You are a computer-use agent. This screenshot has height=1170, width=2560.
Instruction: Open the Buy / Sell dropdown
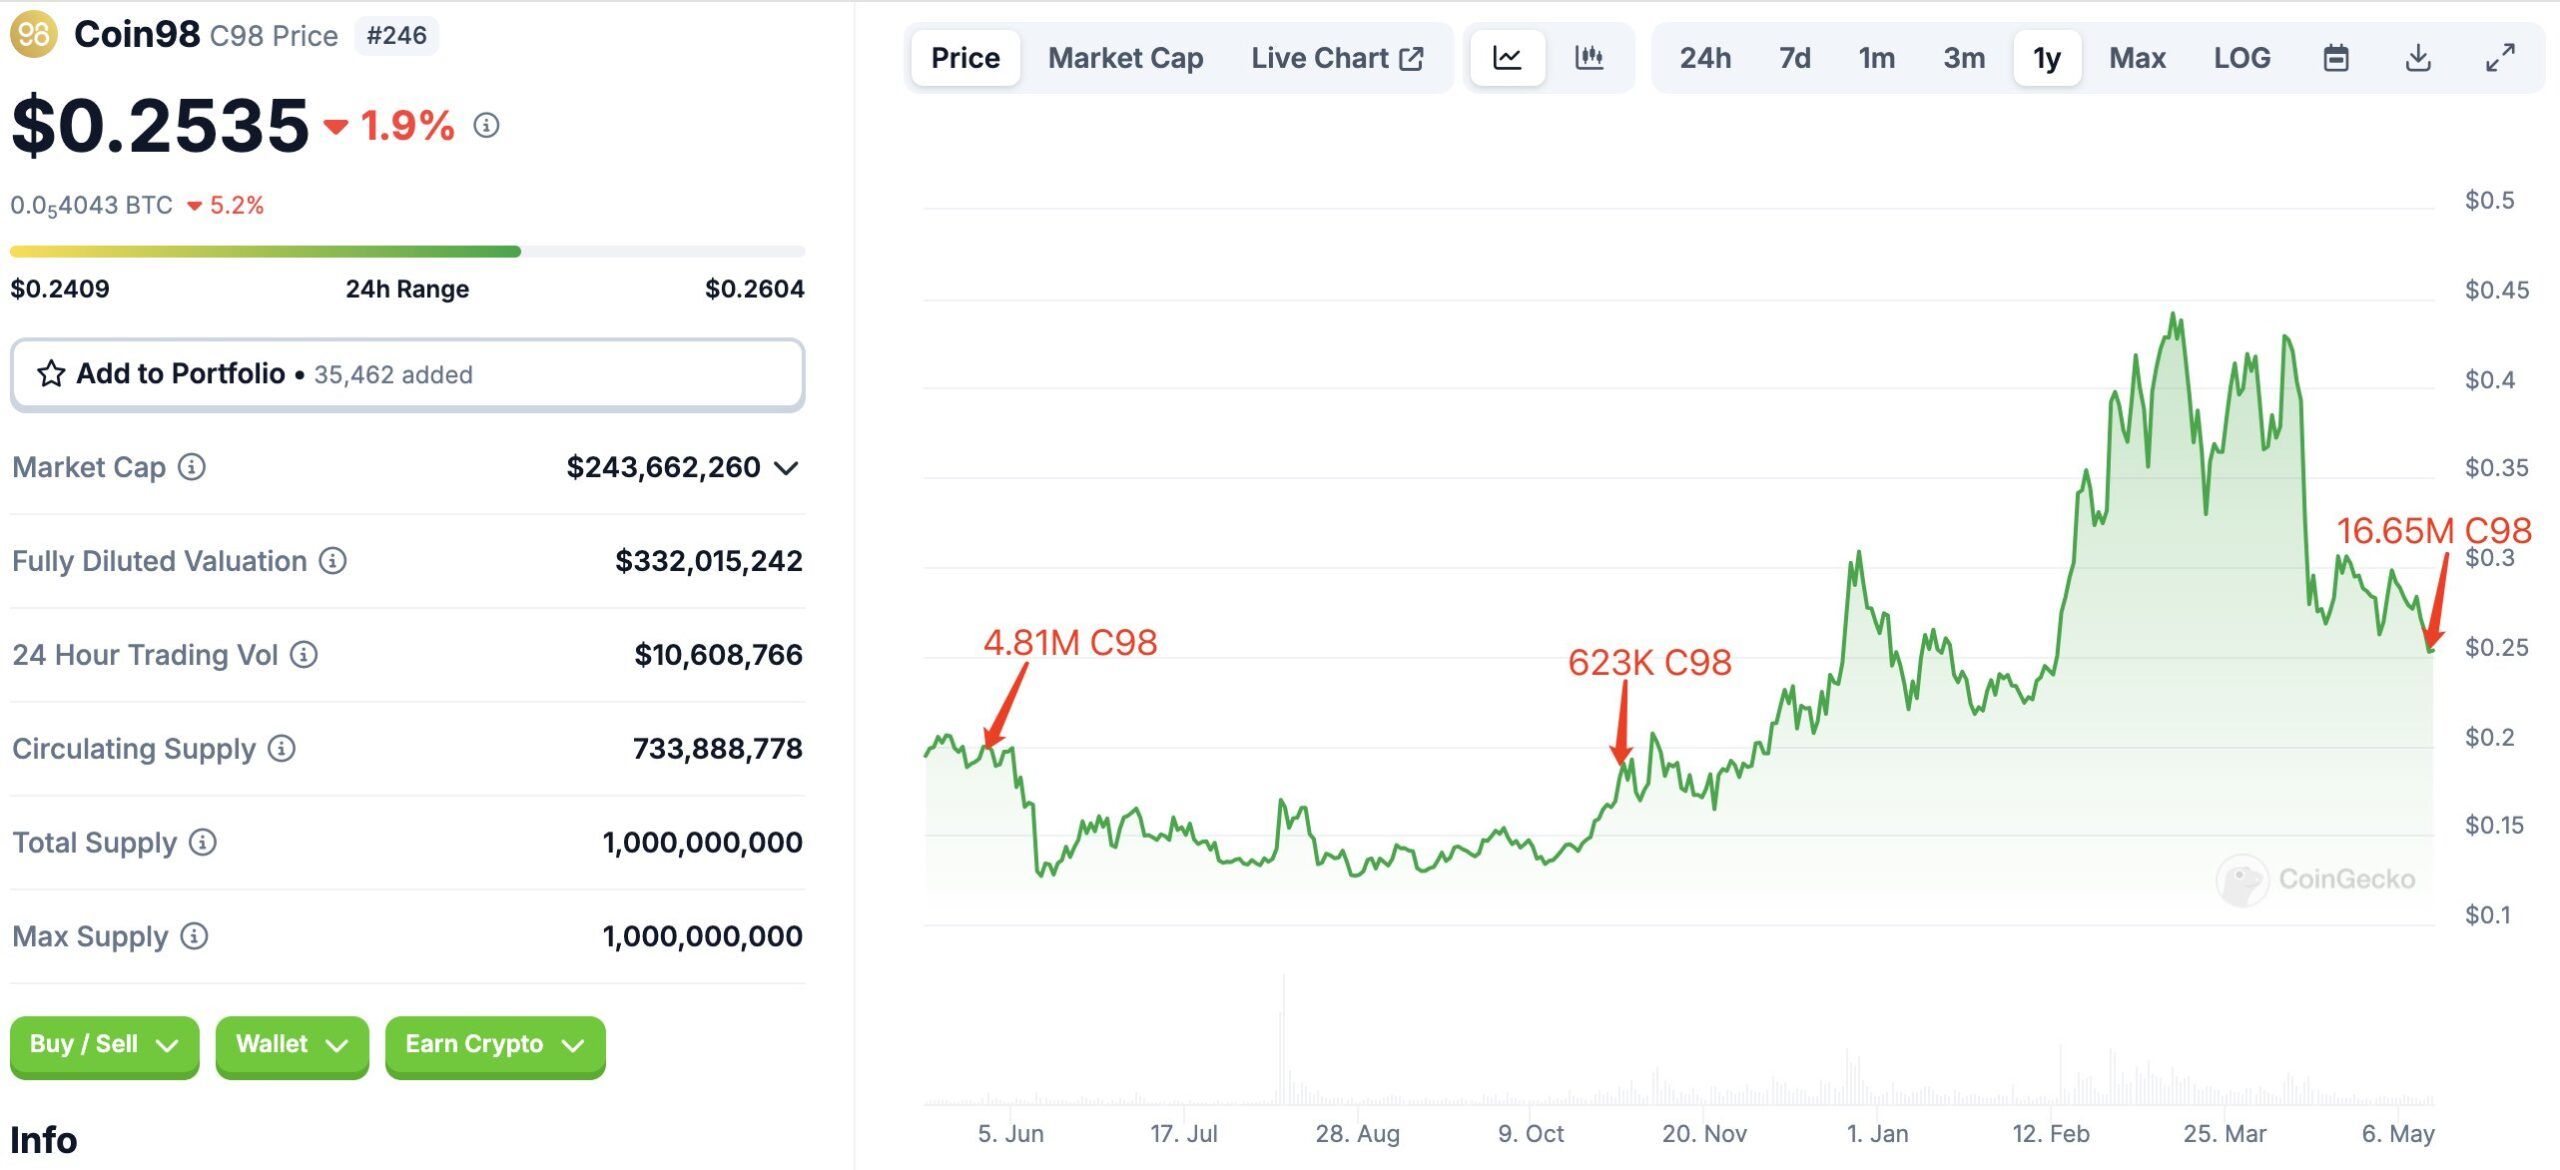pos(104,1045)
